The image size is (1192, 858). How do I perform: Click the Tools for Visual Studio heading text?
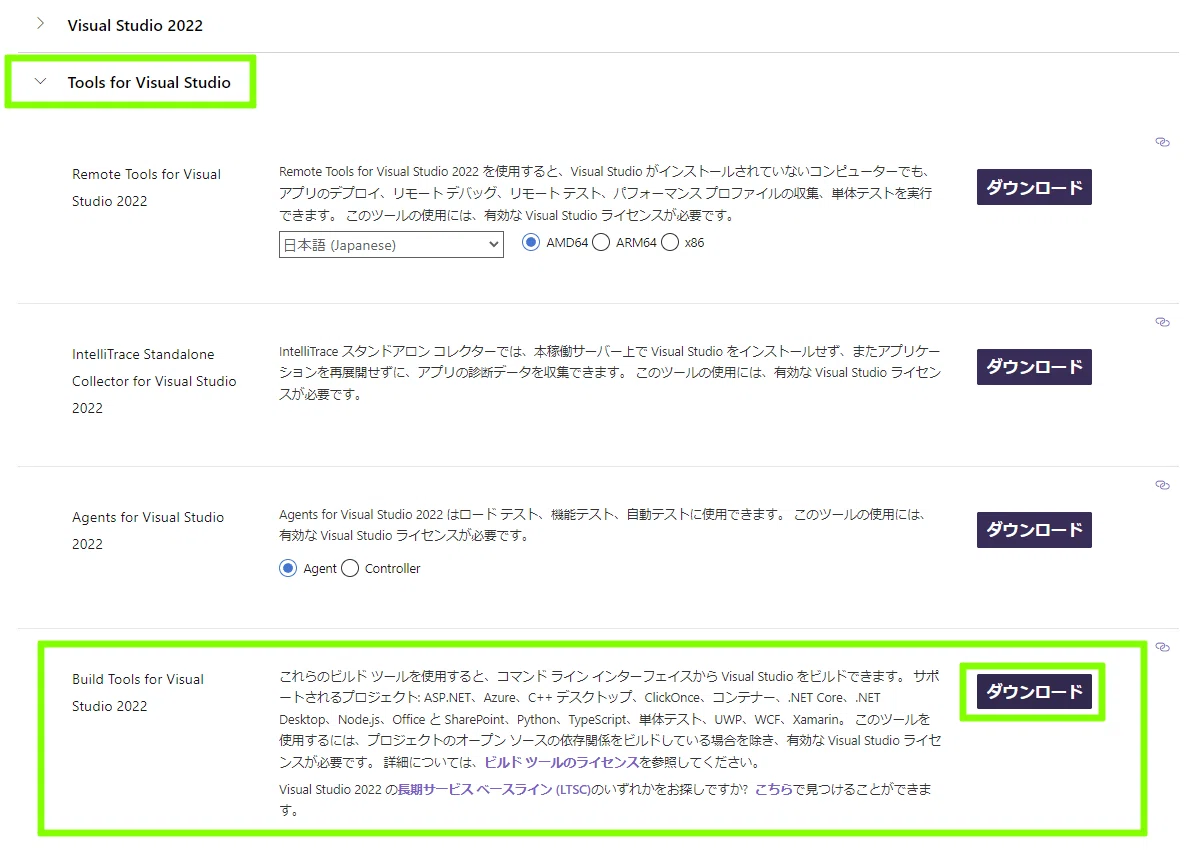tap(149, 82)
